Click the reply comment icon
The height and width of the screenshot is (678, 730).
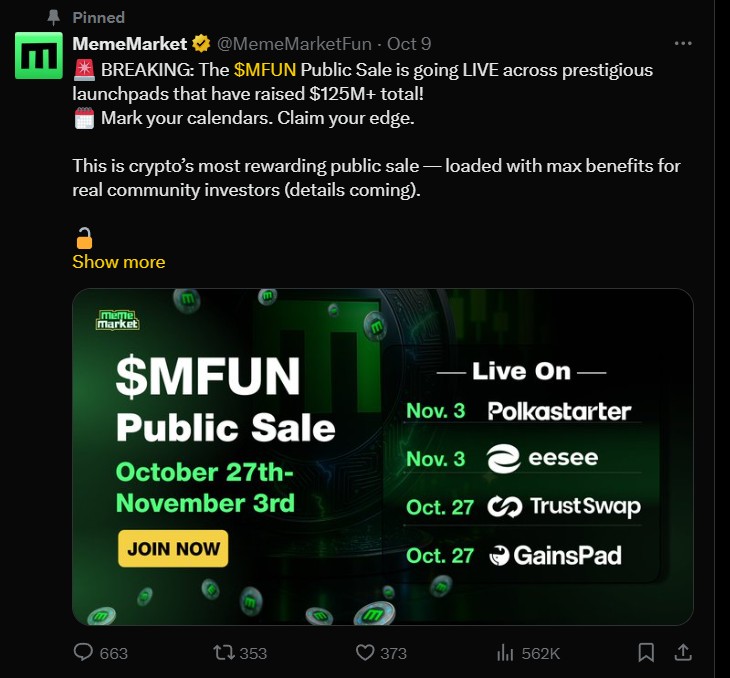point(84,652)
